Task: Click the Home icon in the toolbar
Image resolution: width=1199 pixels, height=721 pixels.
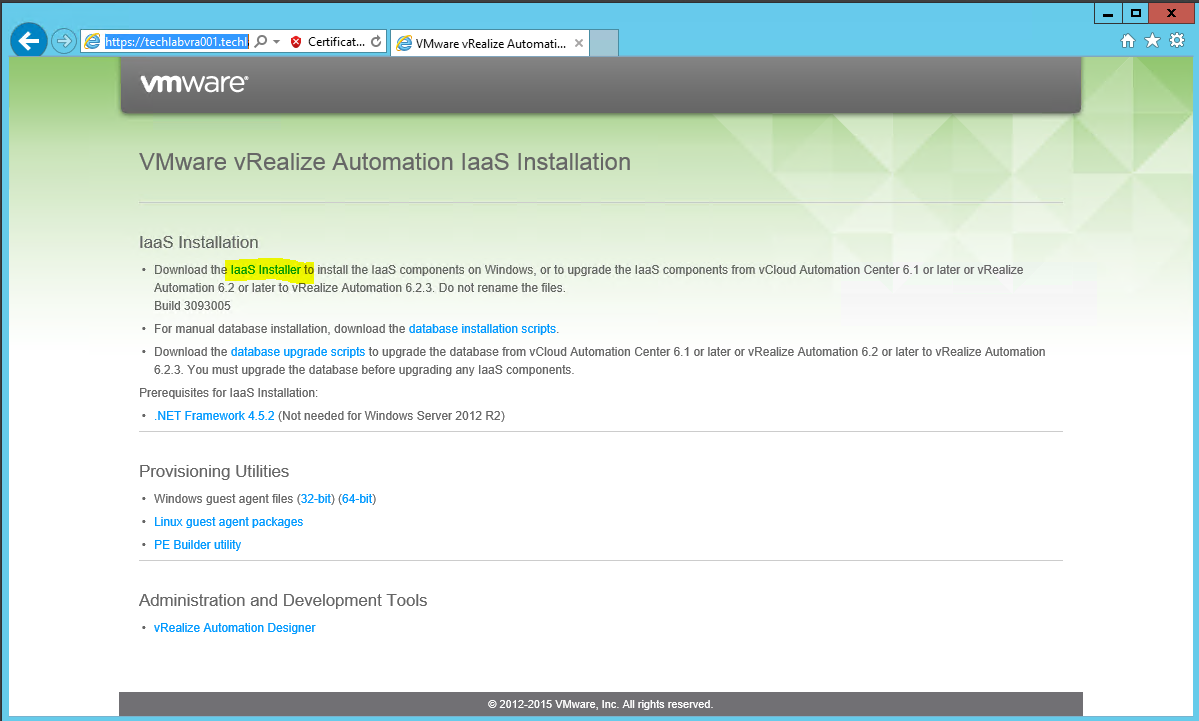Action: pos(1127,41)
